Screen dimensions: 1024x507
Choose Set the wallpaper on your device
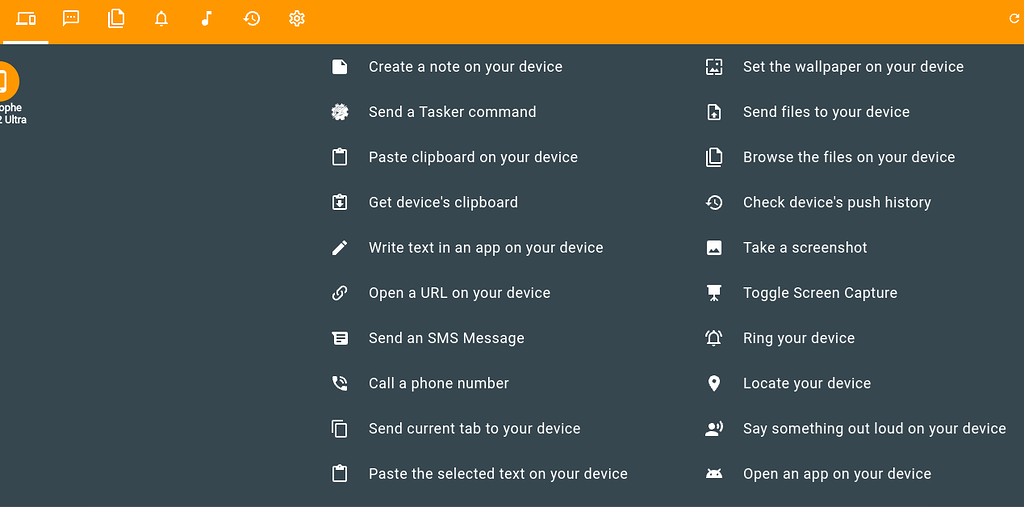click(854, 67)
